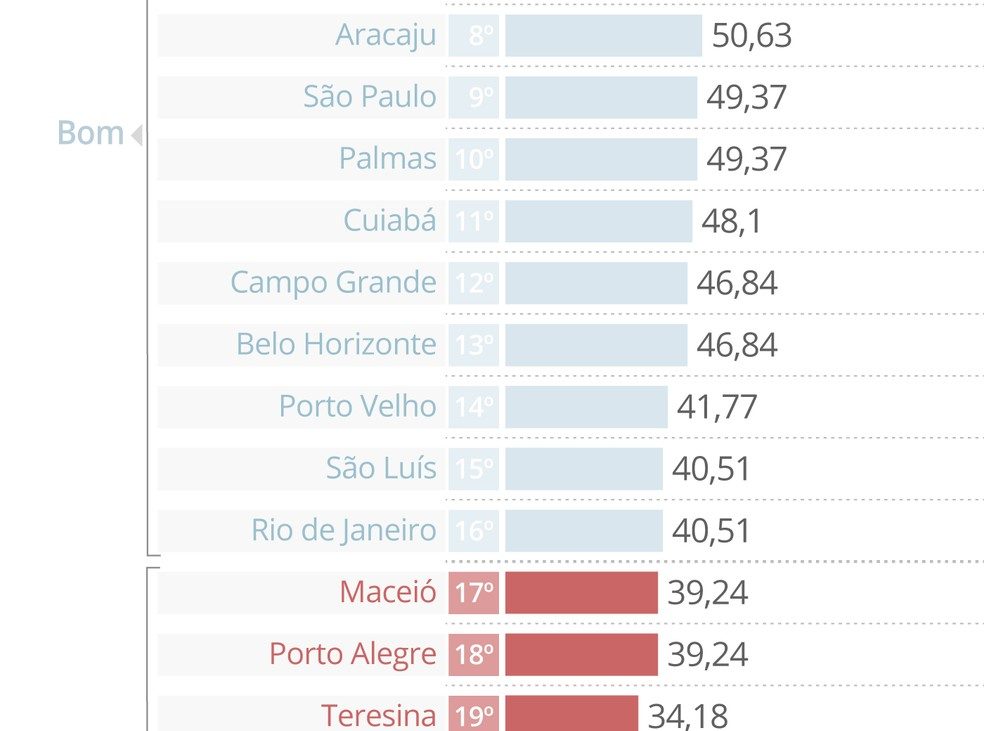
Task: Click the 11º rank badge for Cuiabá
Action: 474,221
